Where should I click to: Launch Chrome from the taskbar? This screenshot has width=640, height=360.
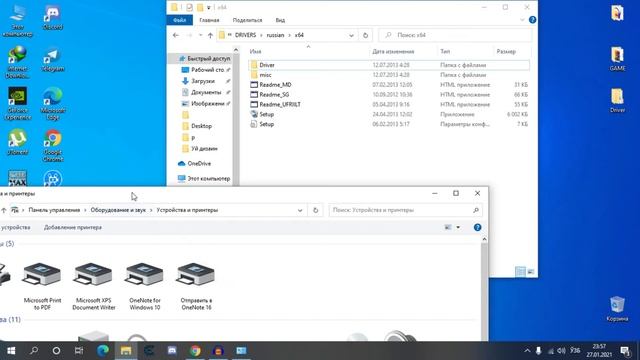tap(195, 351)
